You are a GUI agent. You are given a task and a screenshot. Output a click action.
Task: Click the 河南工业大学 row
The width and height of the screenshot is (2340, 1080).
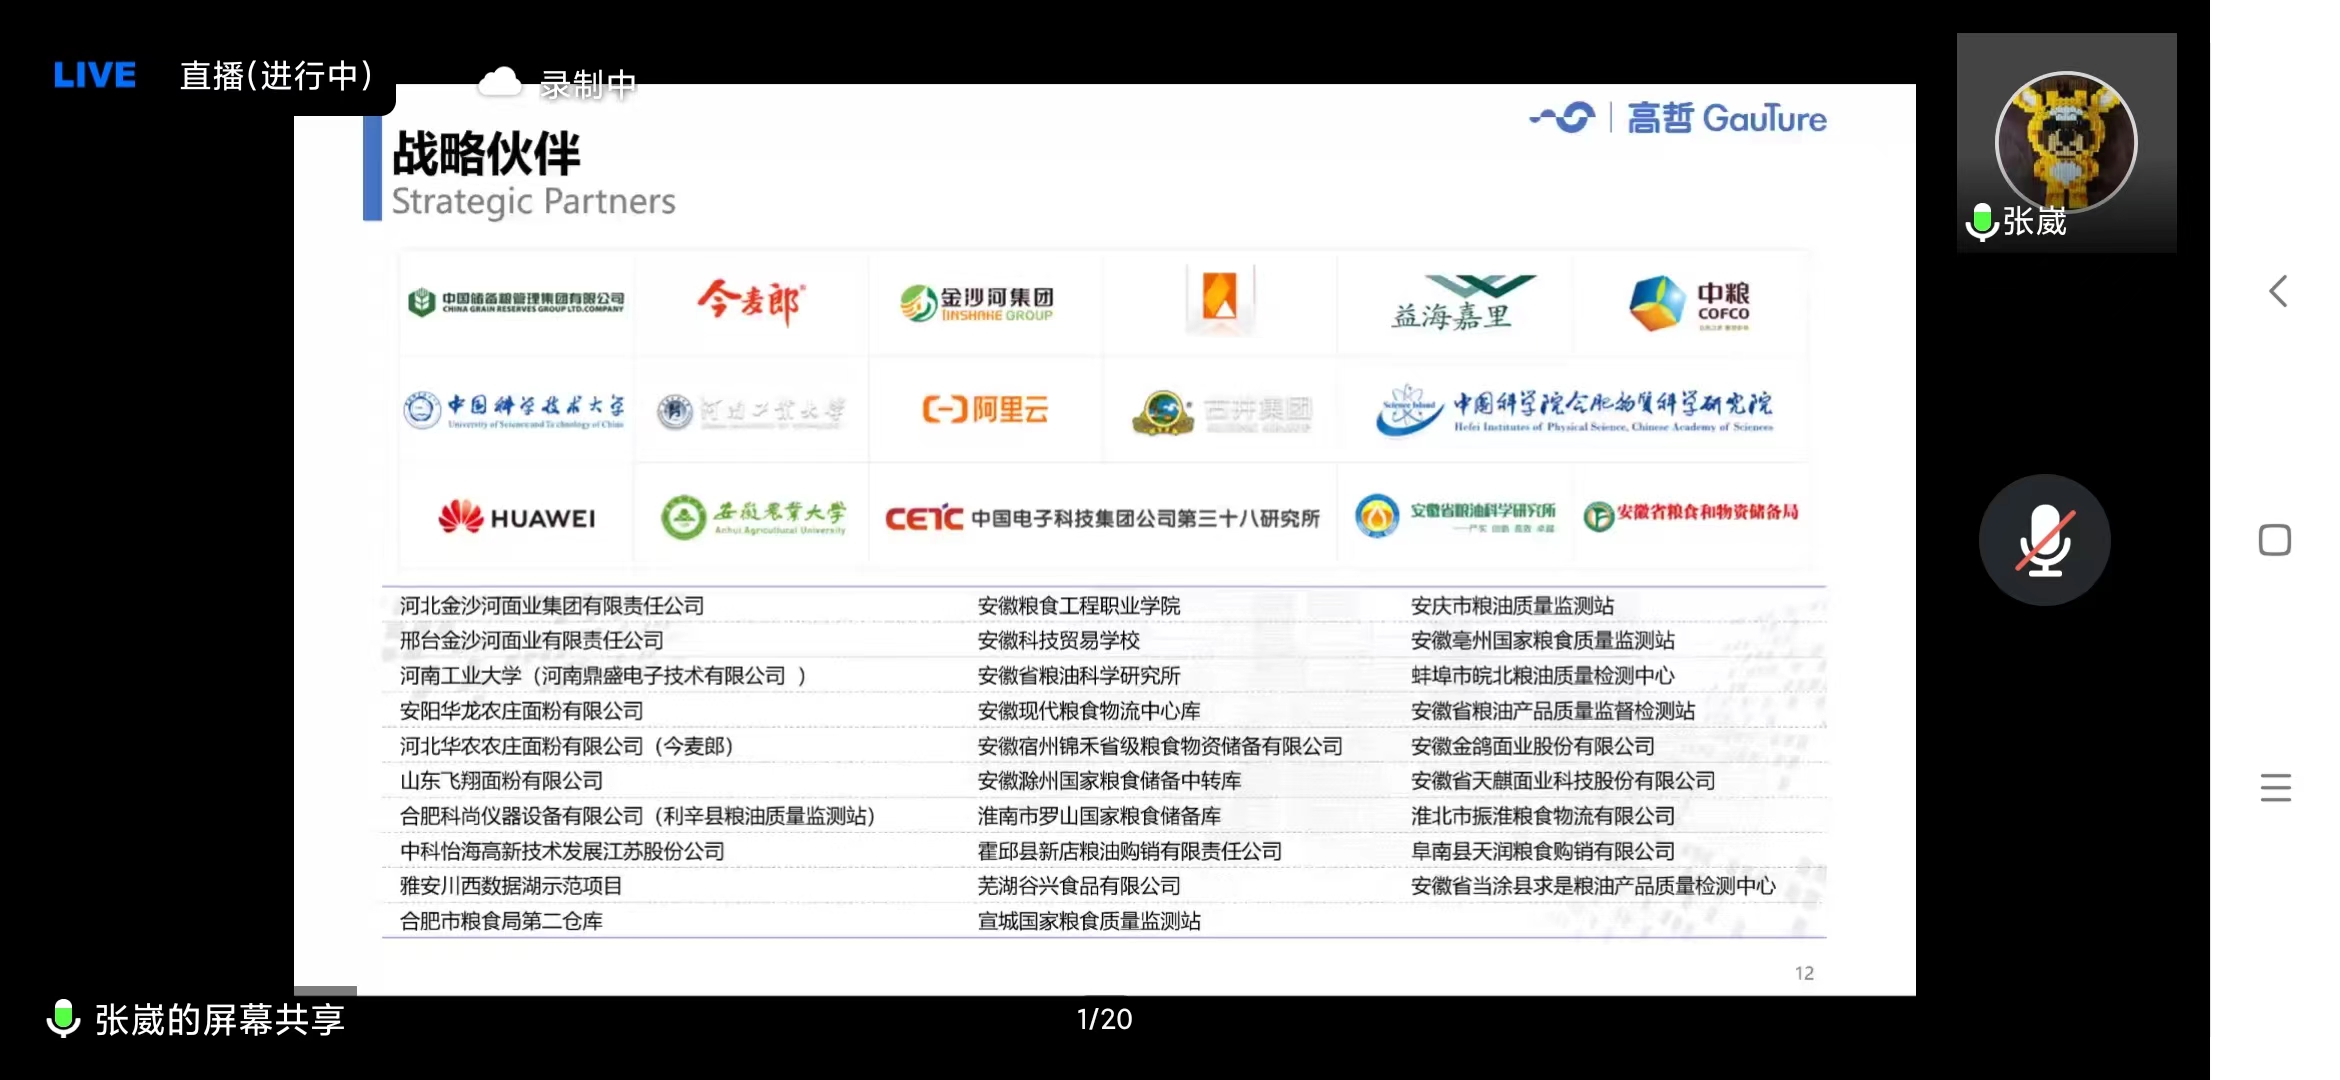[603, 676]
